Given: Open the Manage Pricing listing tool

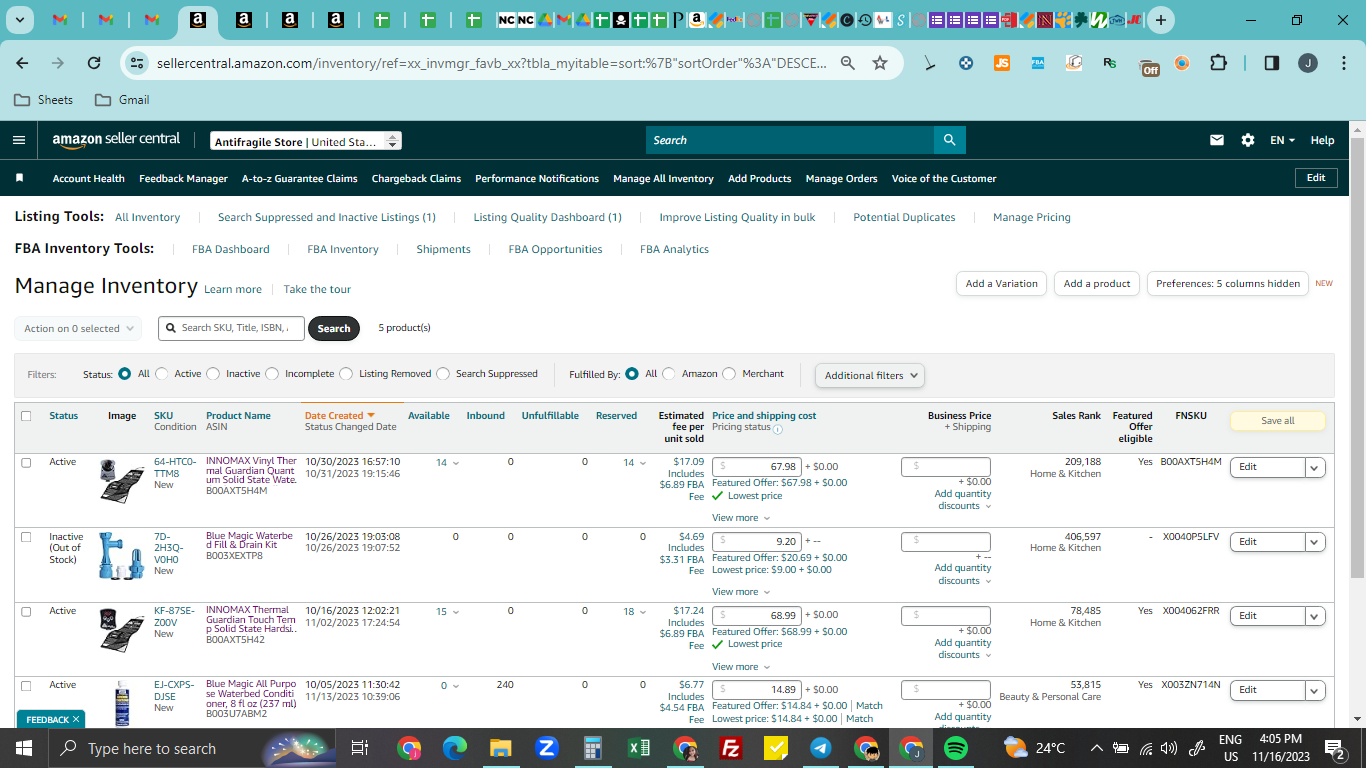Looking at the screenshot, I should coord(1032,217).
